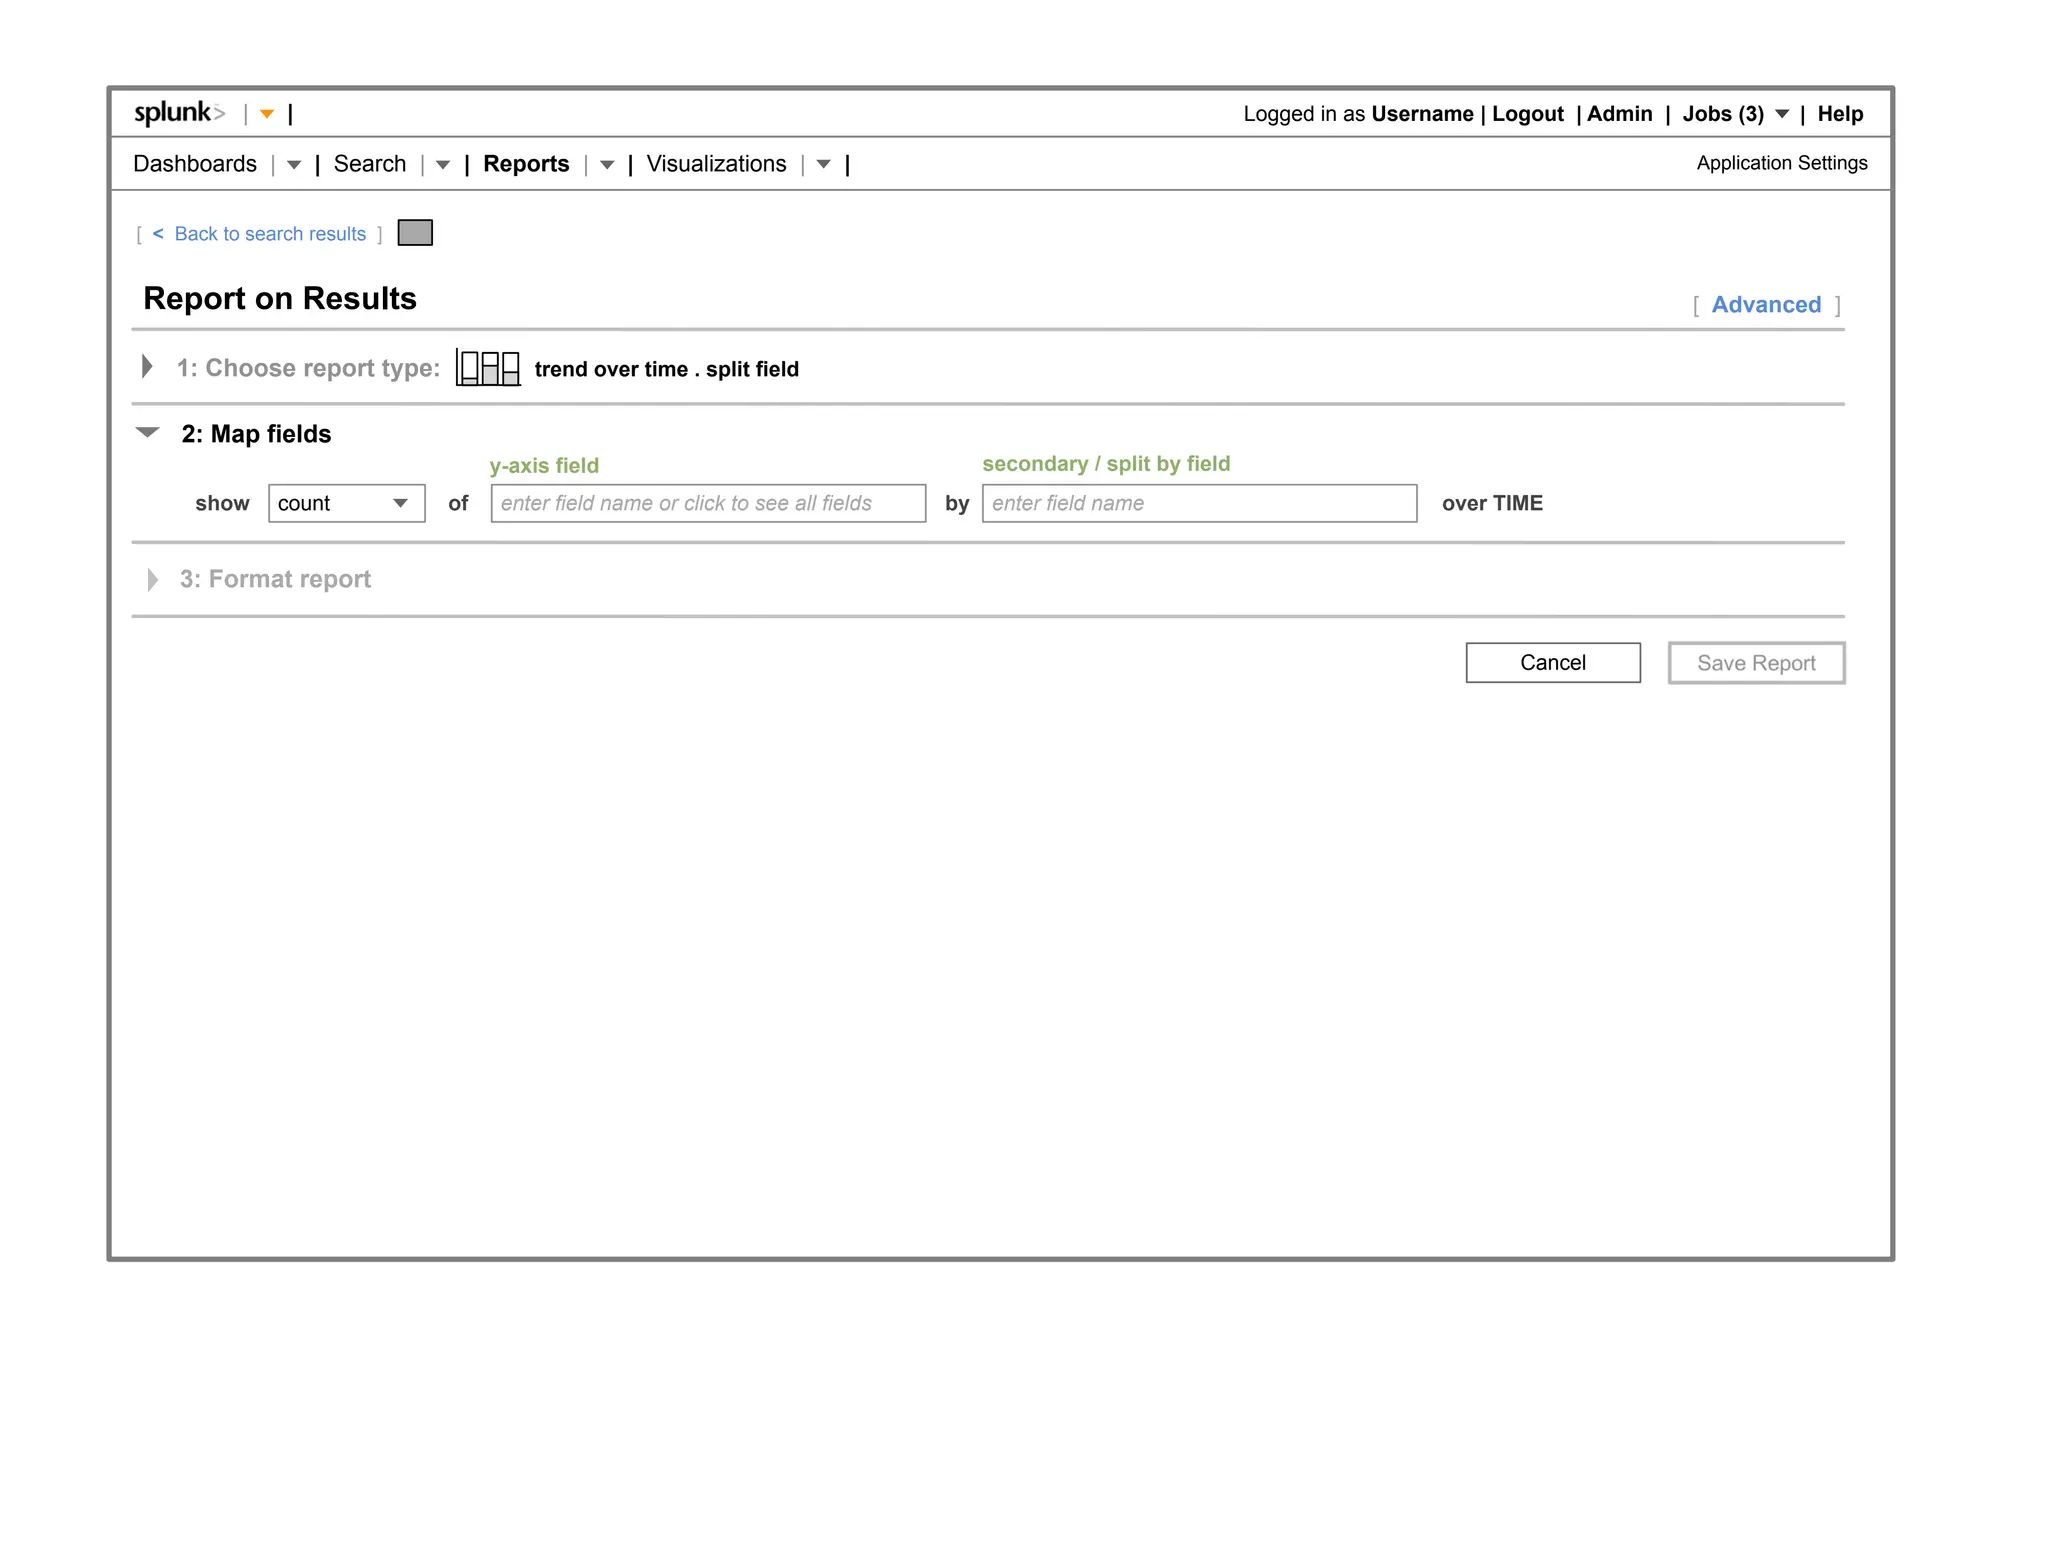Click the 3: Format report heading
2048x1566 pixels.
pos(275,579)
